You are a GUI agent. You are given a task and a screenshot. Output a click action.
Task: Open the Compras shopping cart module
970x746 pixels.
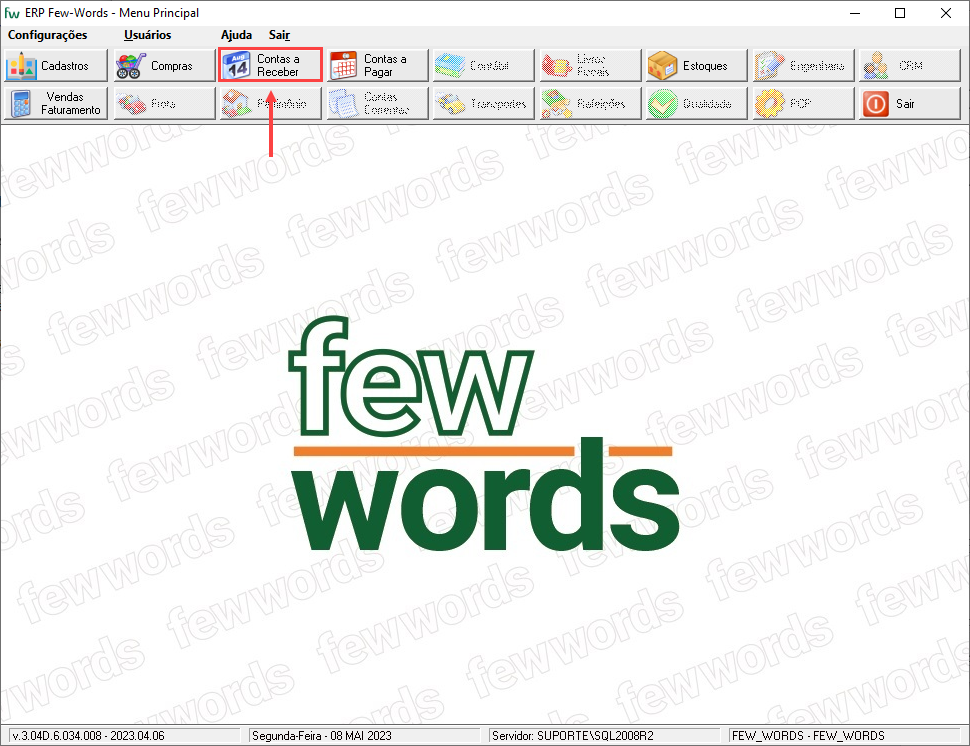point(163,66)
